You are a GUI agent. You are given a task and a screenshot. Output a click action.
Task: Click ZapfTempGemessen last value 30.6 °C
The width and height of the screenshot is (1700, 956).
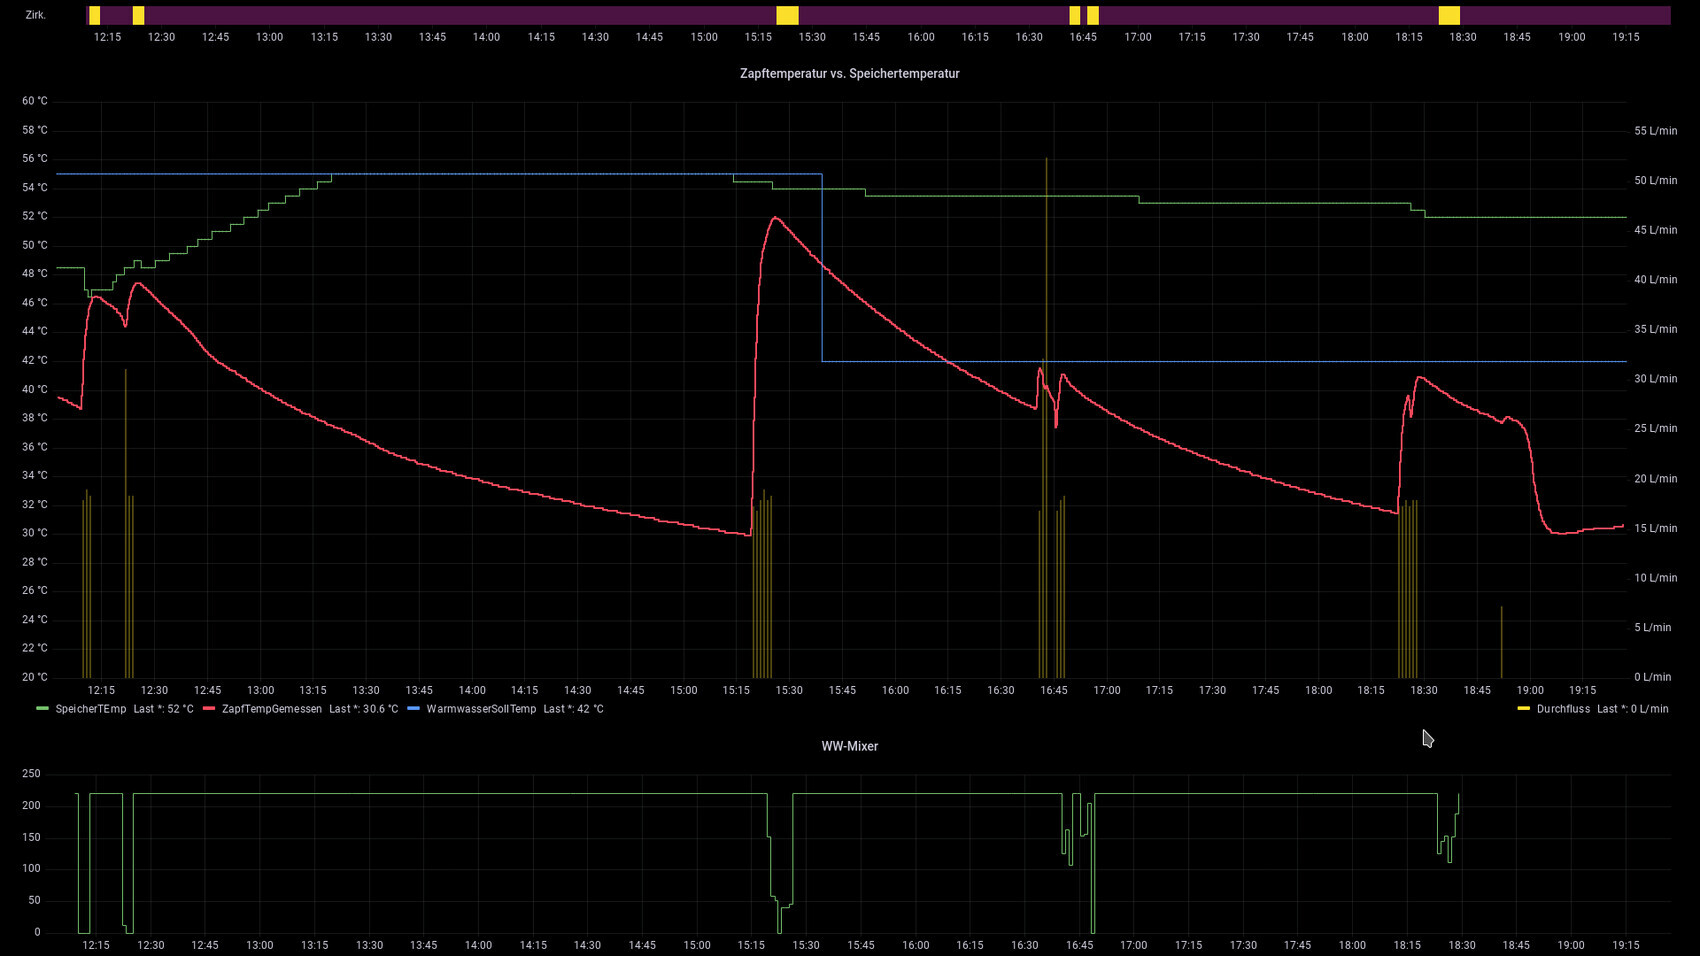[364, 709]
